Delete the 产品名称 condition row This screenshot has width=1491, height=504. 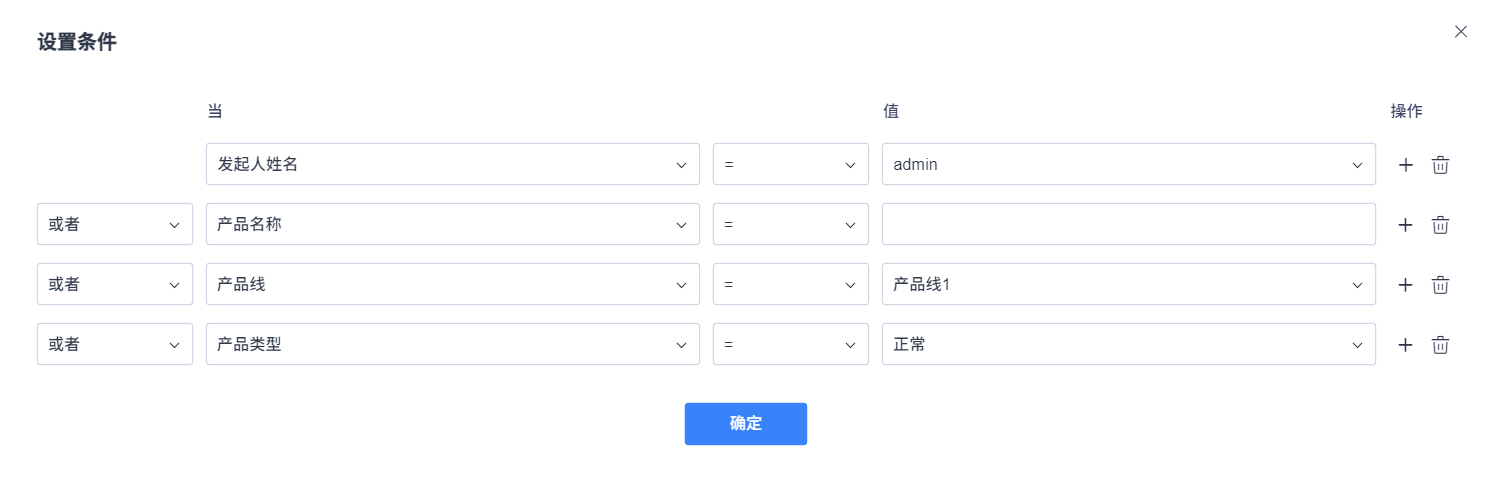(x=1440, y=225)
